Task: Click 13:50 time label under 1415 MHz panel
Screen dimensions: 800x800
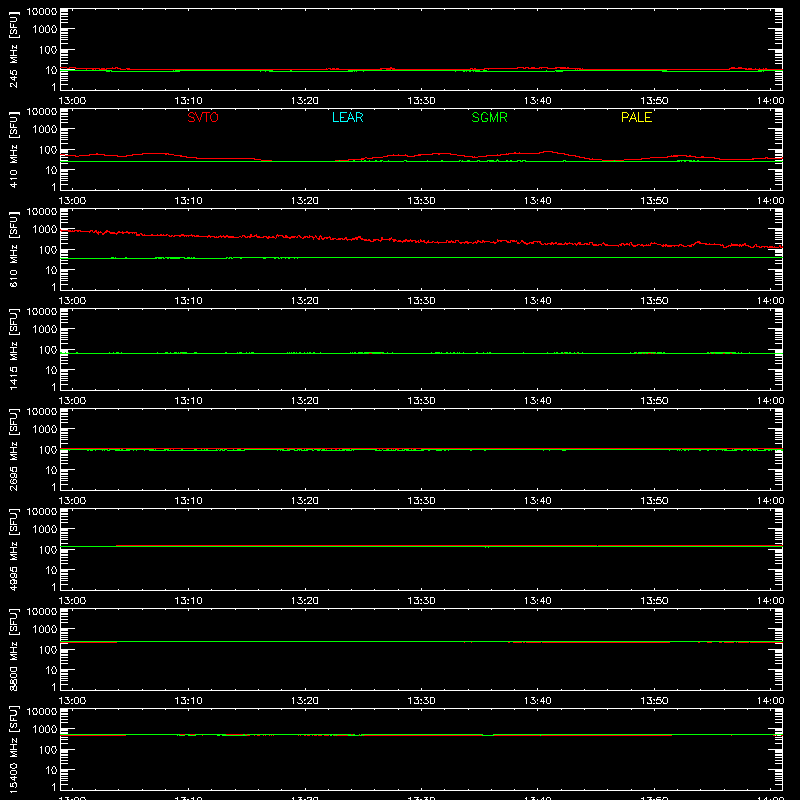Action: click(654, 401)
